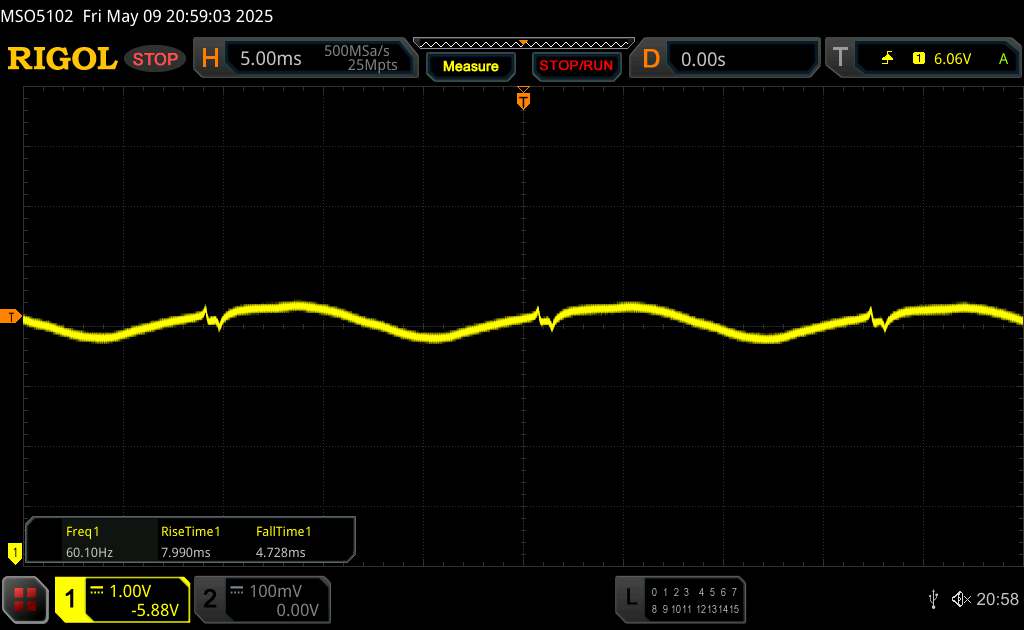Click the trigger level T marker on left edge
1024x630 pixels.
coord(11,317)
